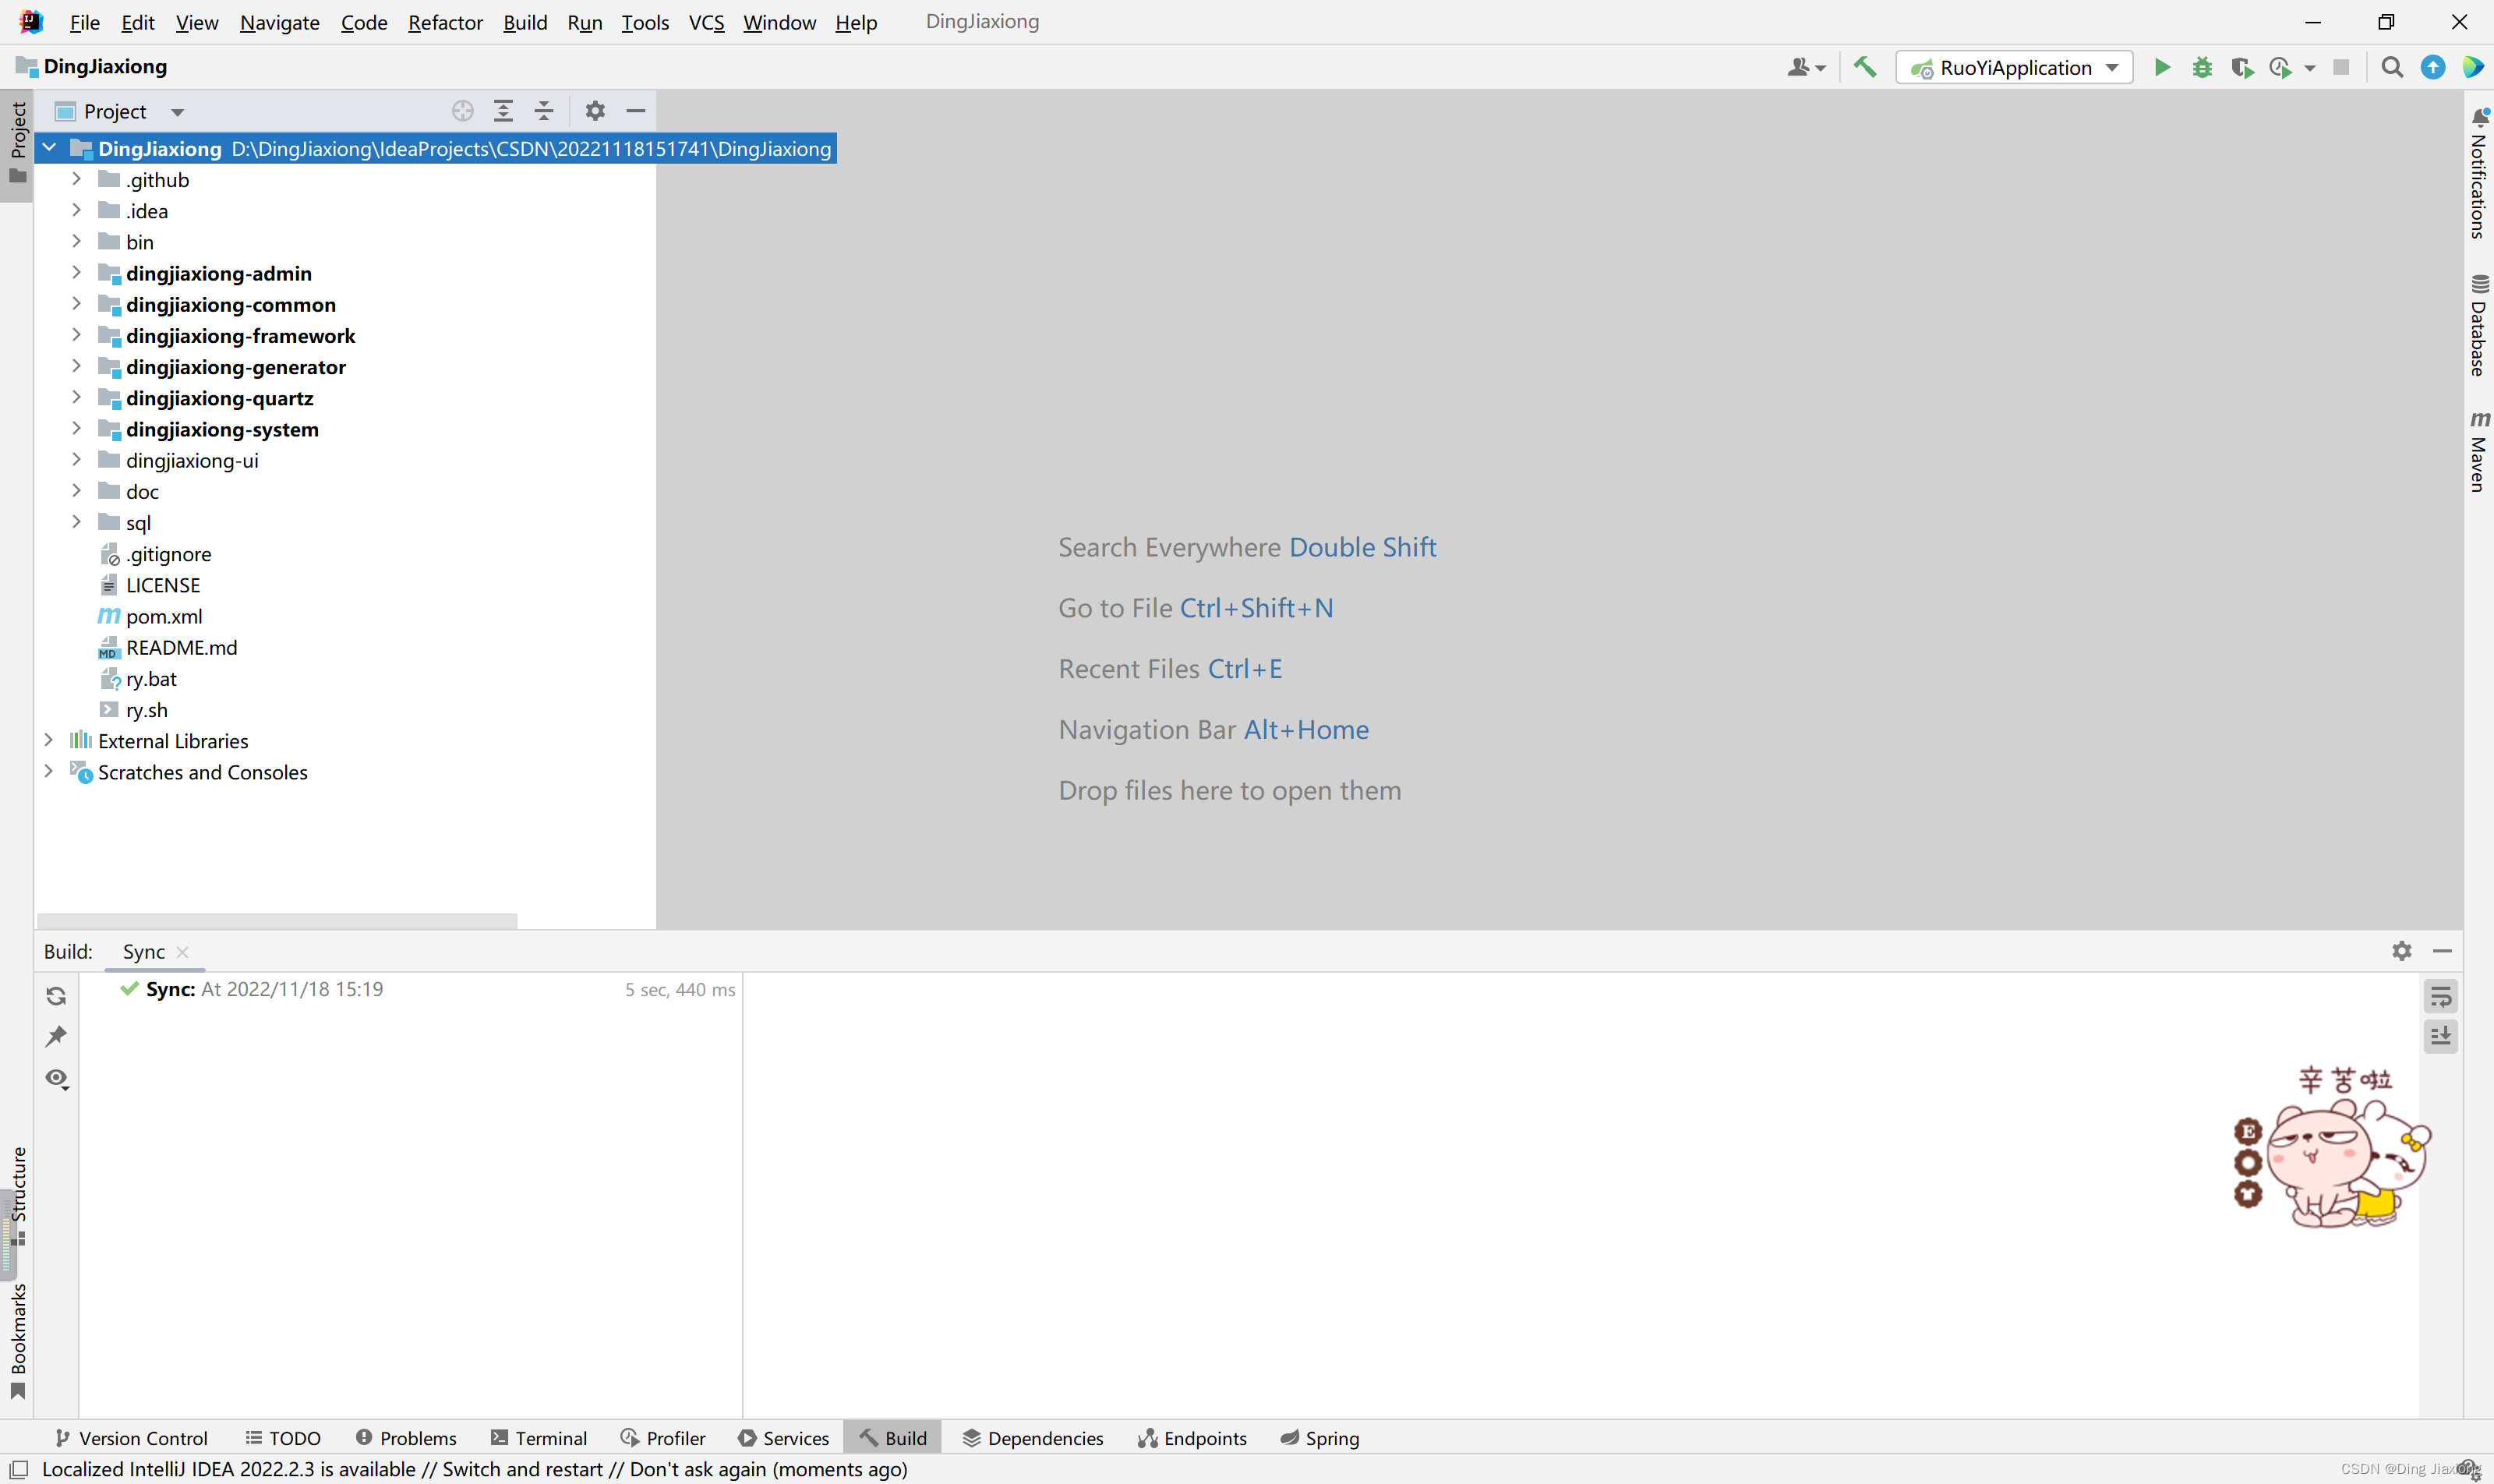
Task: Toggle the eye view options in Build panel
Action: pos(57,1079)
